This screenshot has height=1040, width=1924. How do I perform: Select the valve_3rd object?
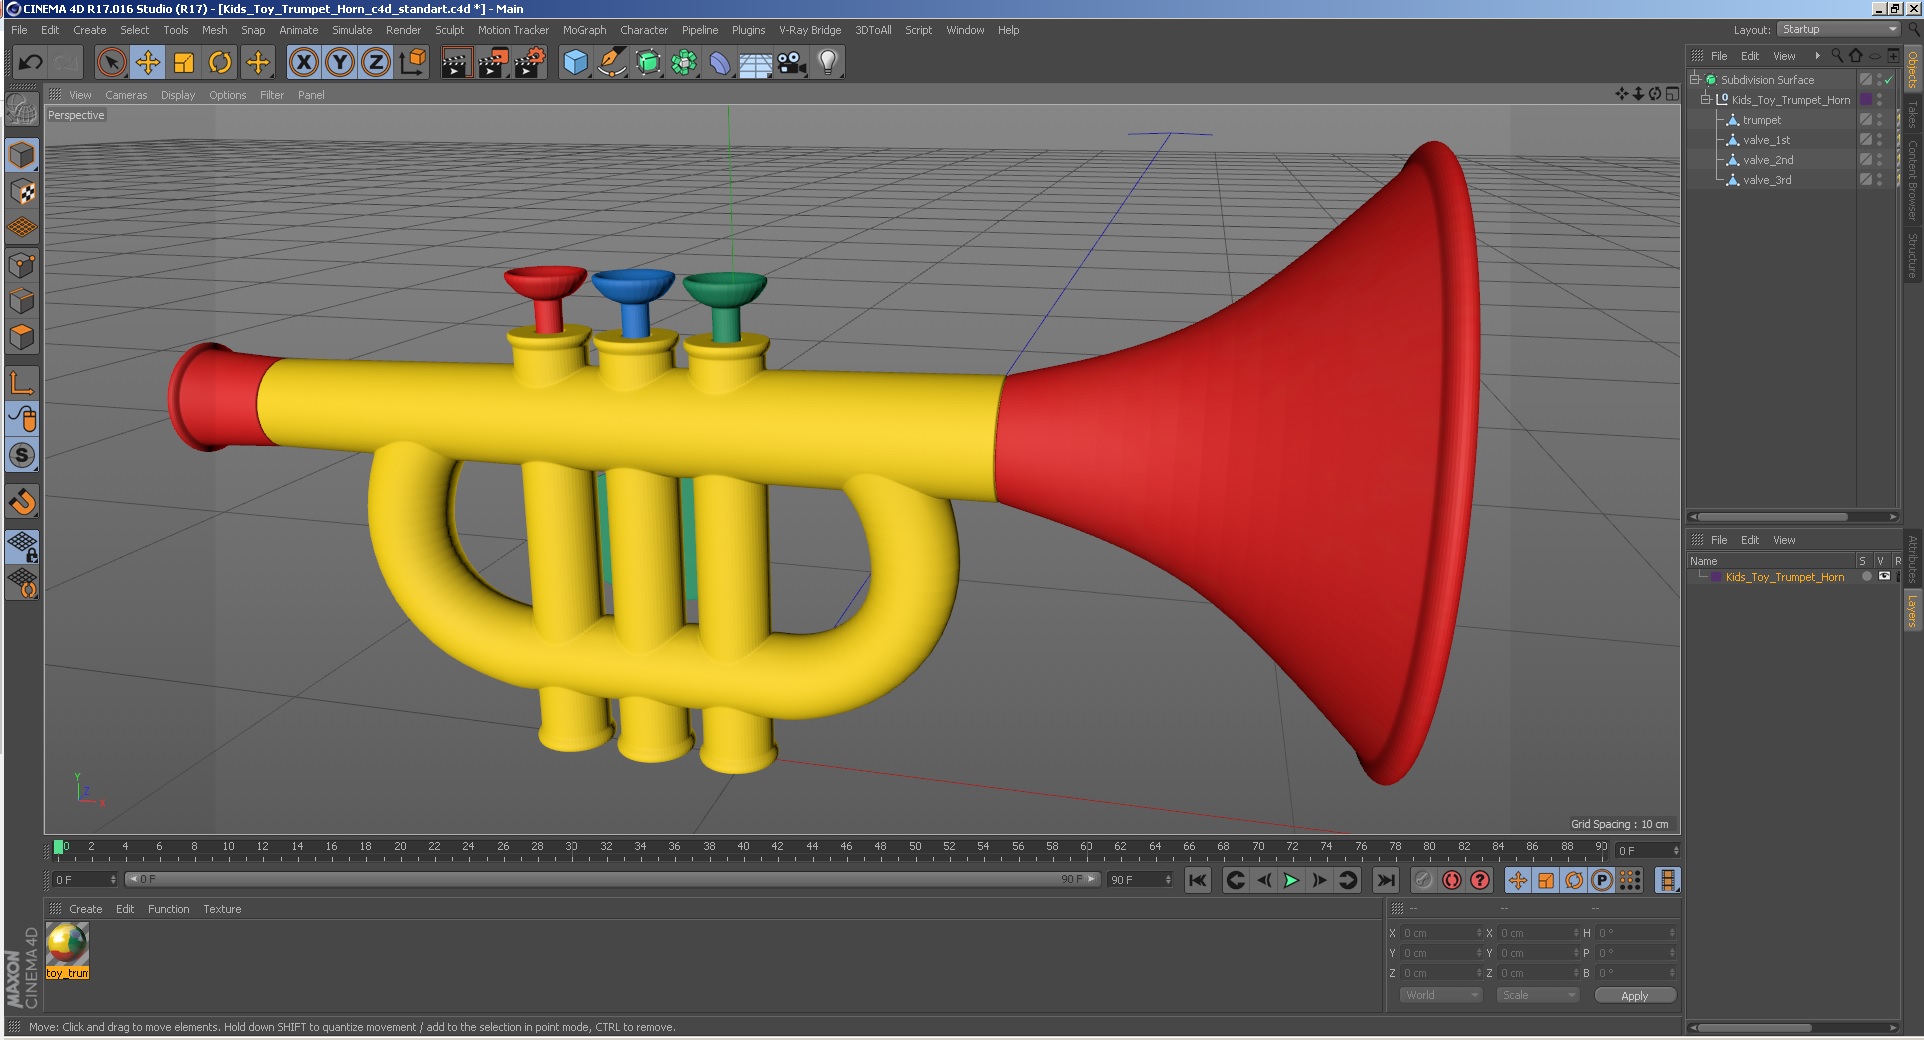coord(1767,180)
